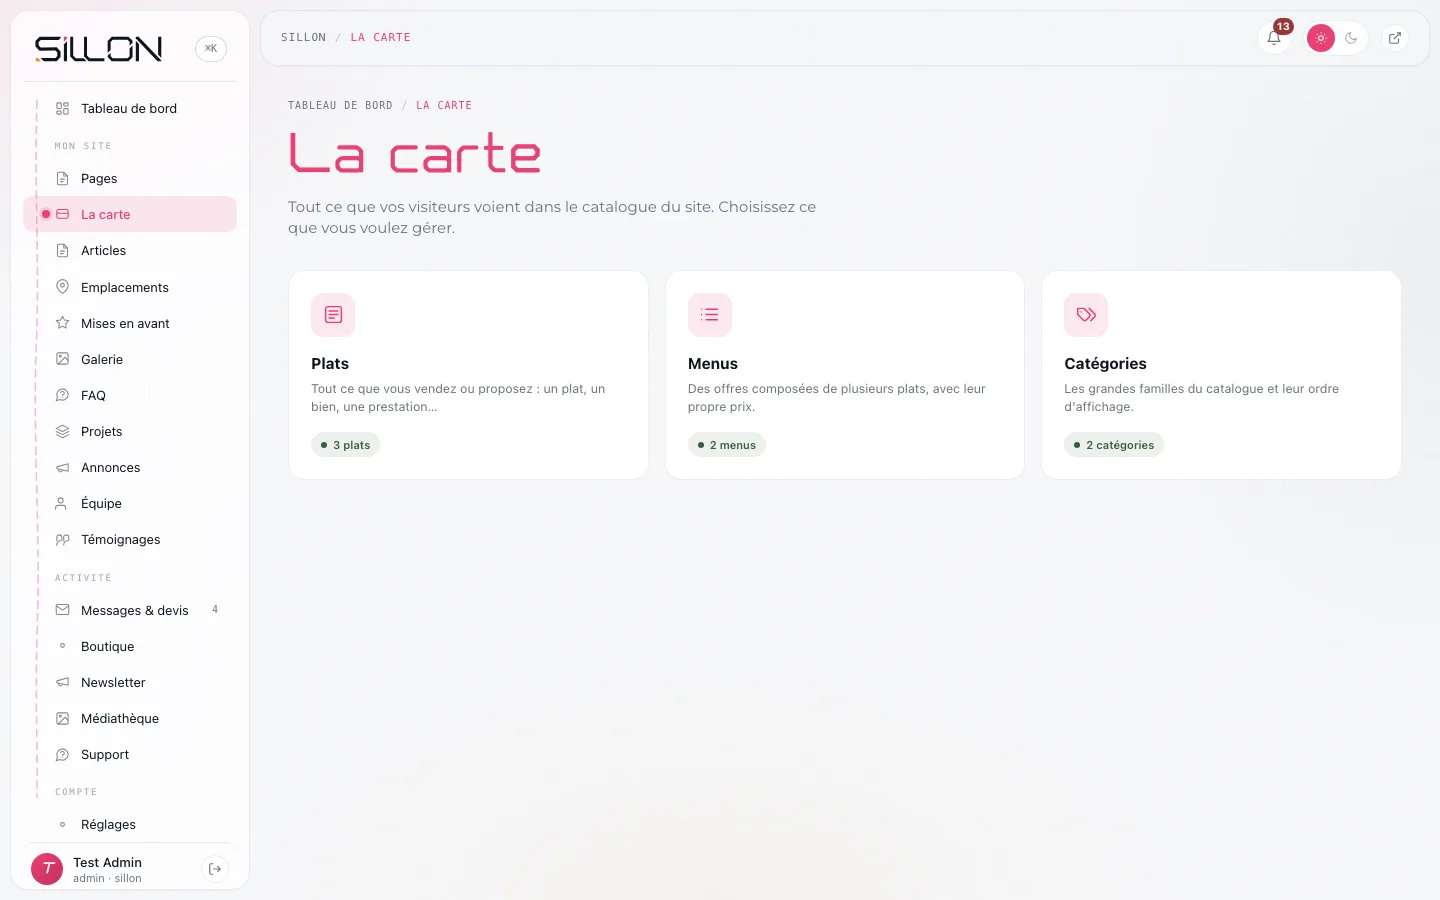Click the Équipe person icon
Viewport: 1440px width, 900px height.
click(x=62, y=503)
